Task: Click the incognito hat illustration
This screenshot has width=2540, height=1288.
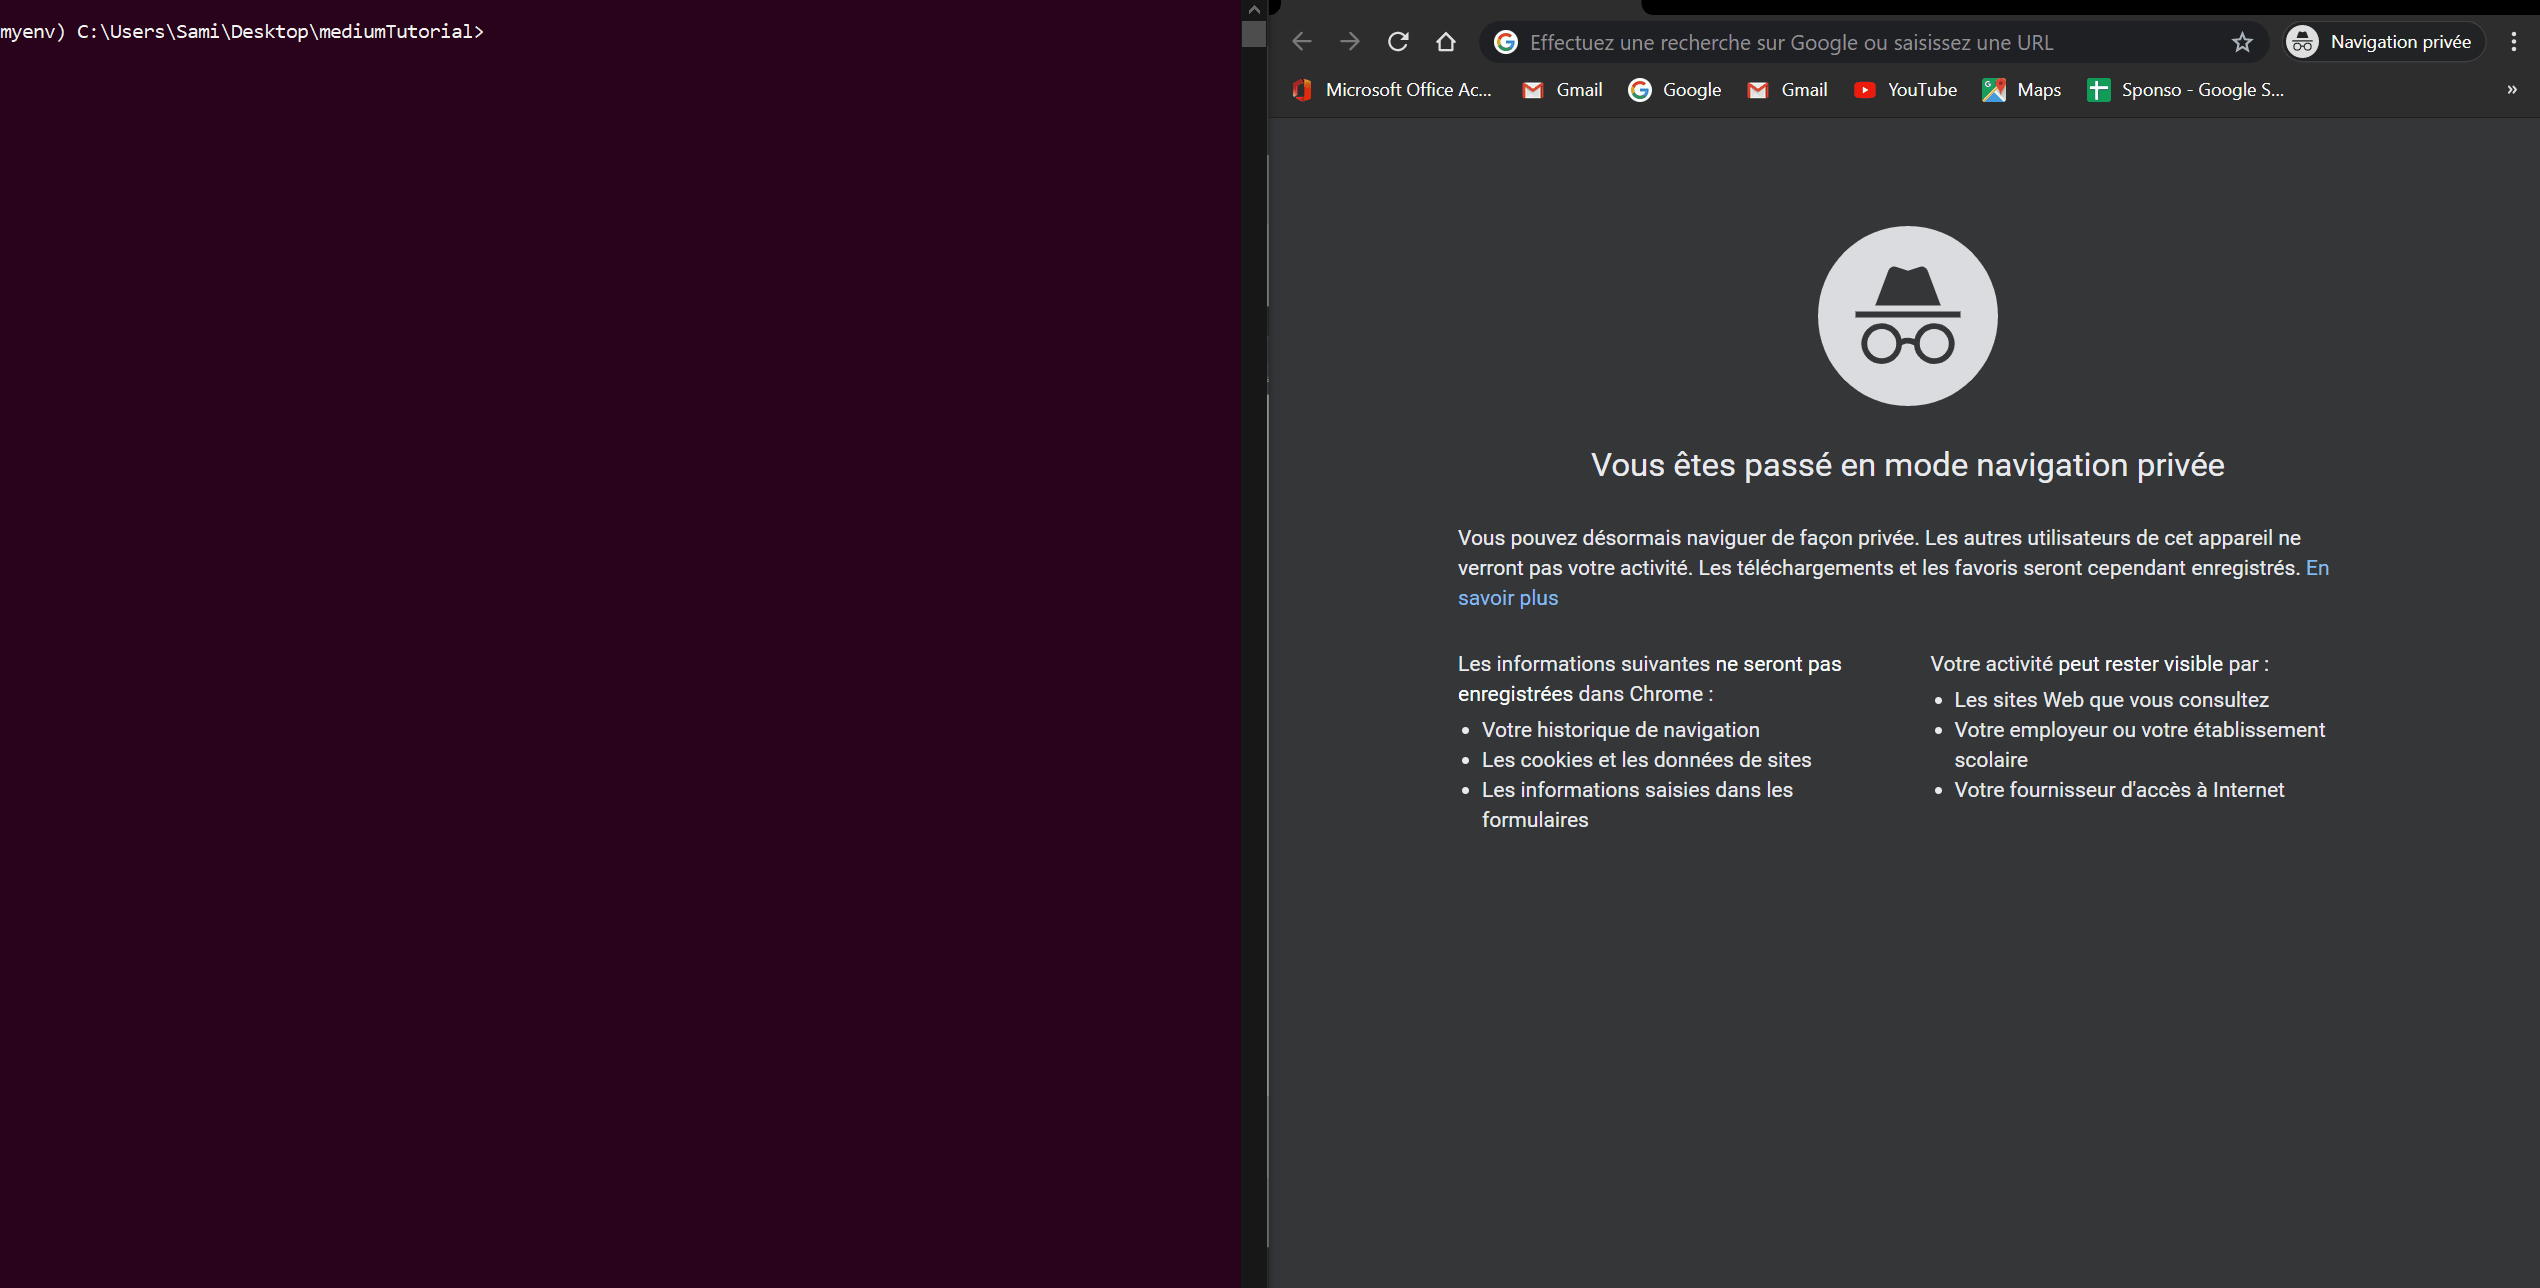Action: coord(1906,315)
